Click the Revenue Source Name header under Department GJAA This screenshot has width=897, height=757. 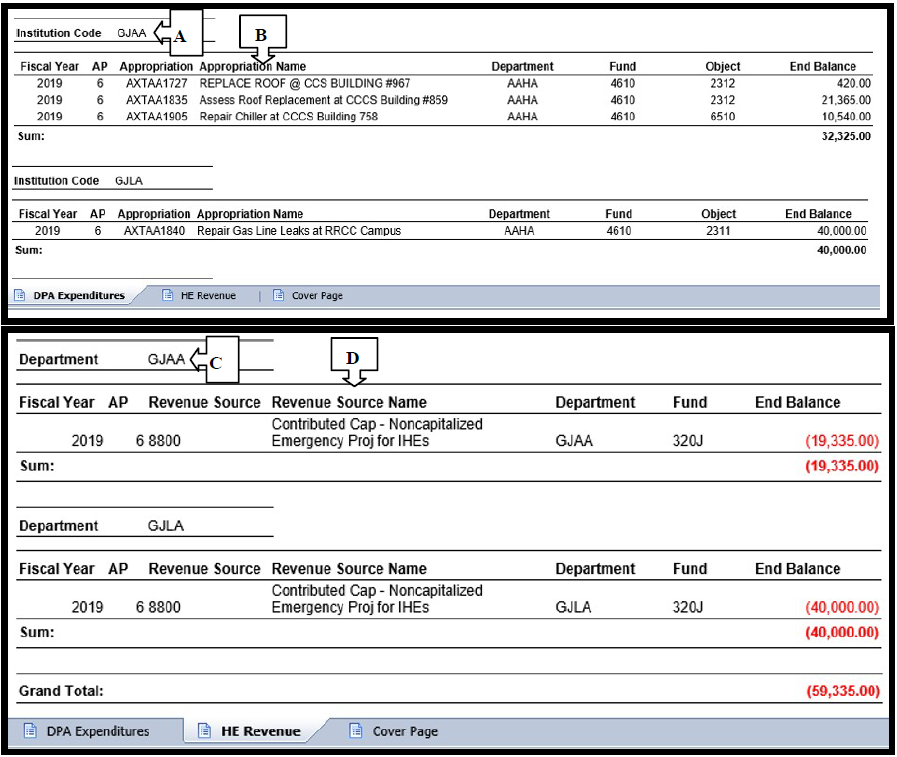coord(349,403)
